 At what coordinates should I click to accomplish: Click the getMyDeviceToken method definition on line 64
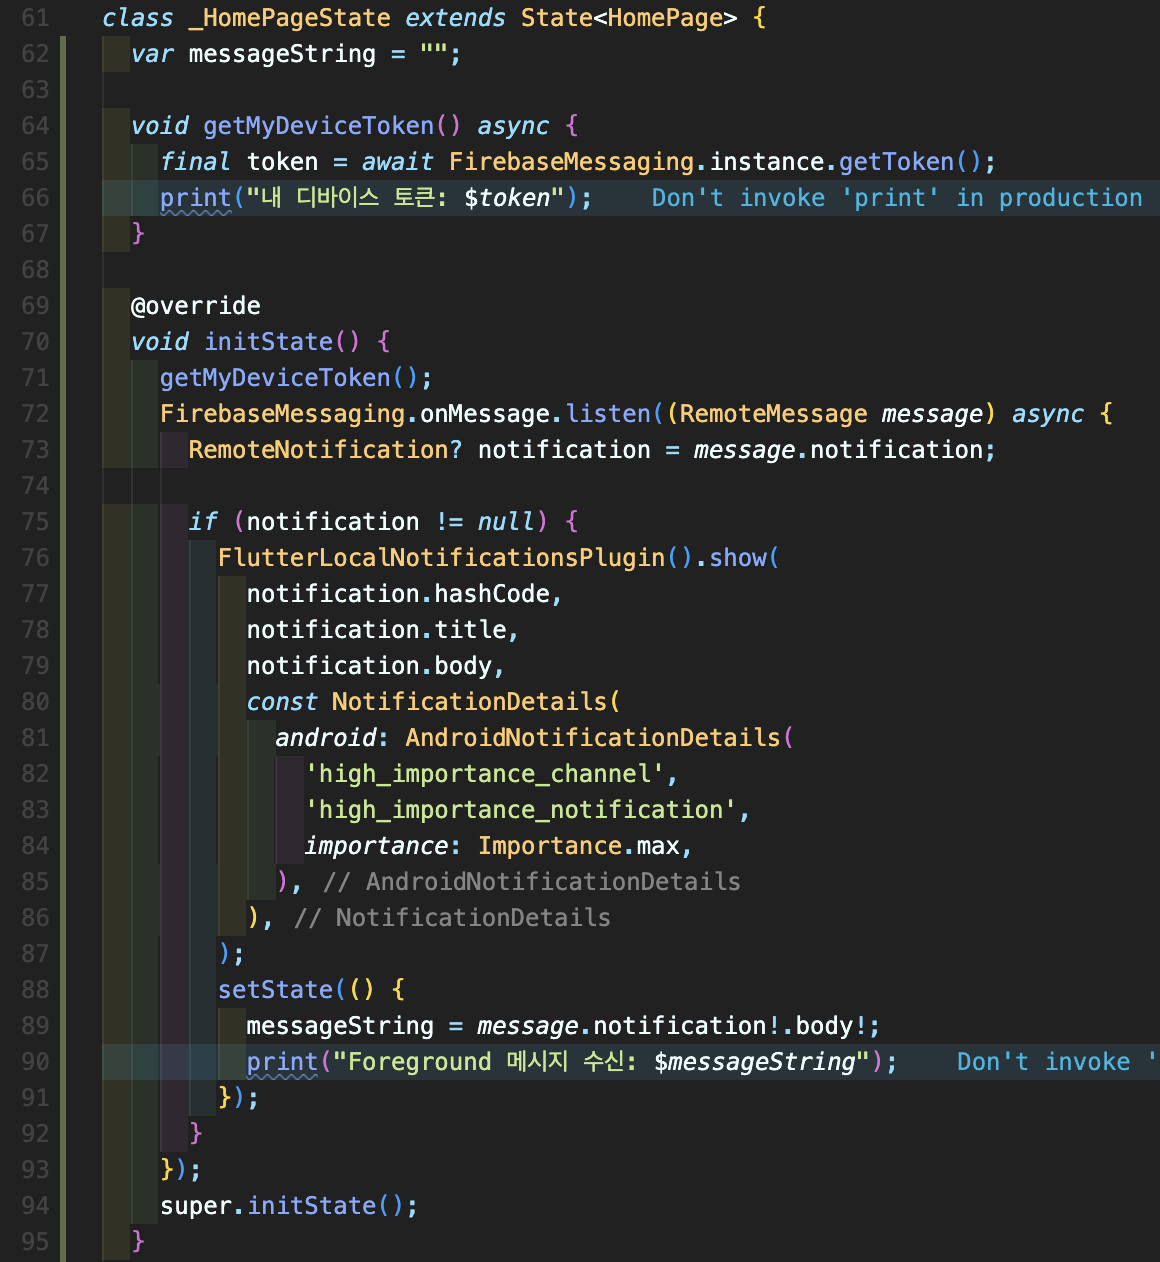(318, 126)
